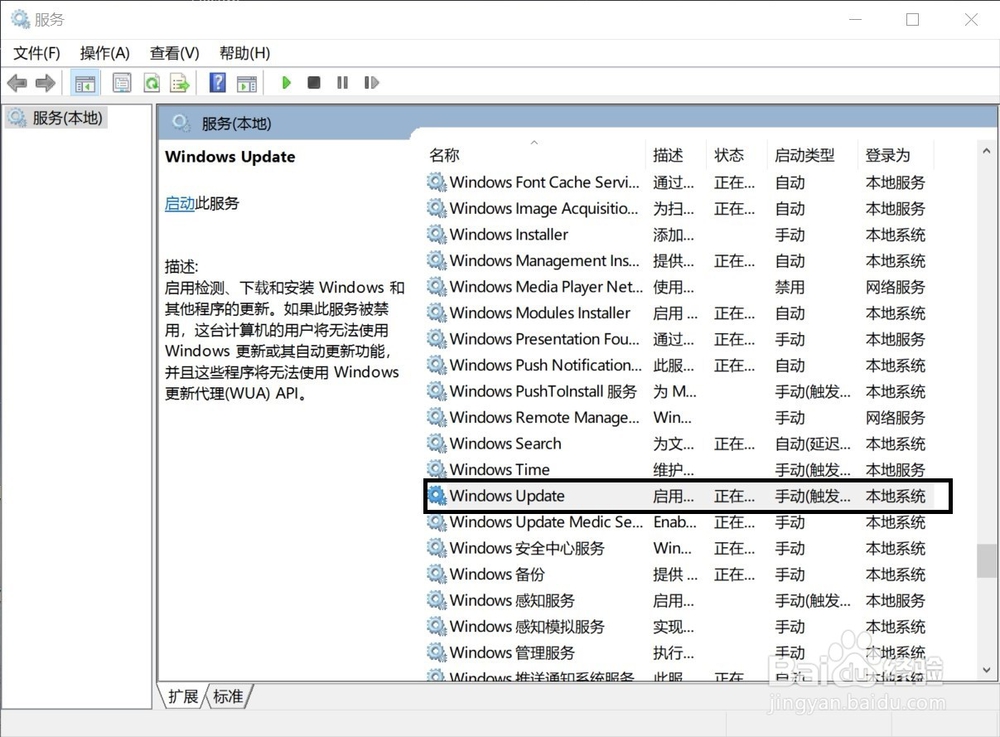Click Enab... description of Update Medic row
This screenshot has height=737, width=1000.
pyautogui.click(x=675, y=522)
